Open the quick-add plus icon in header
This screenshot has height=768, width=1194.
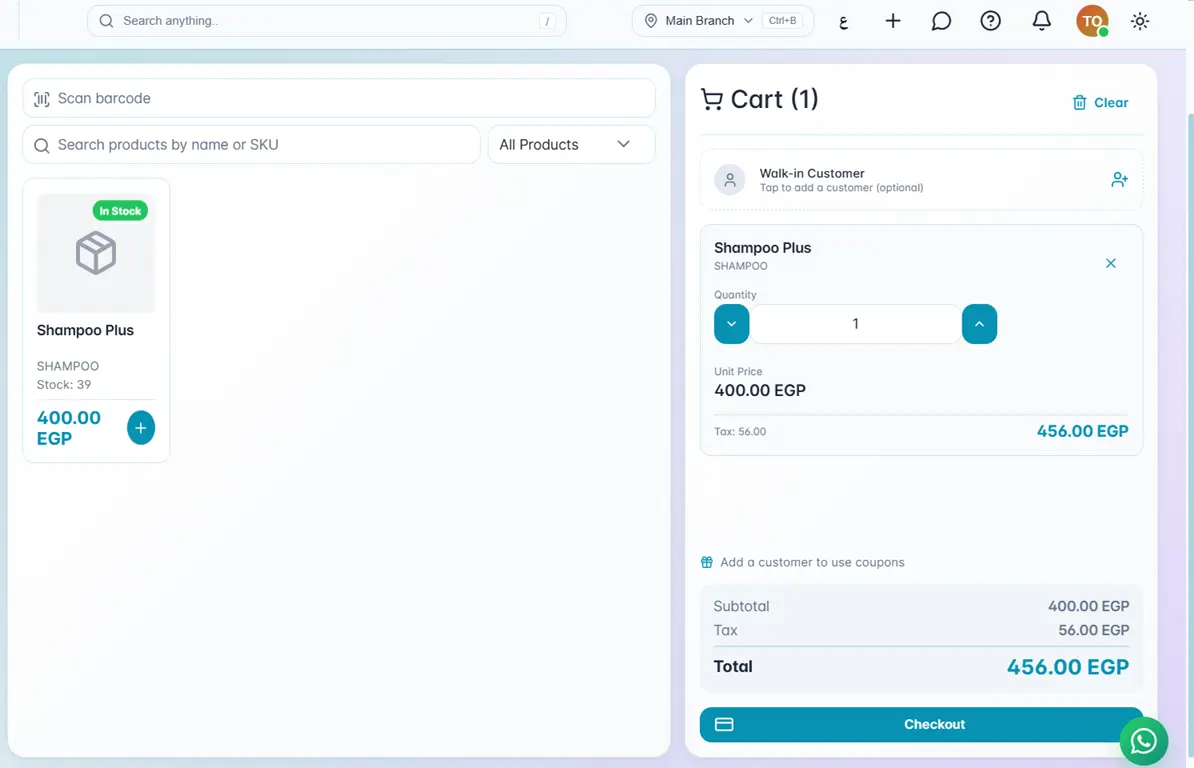(x=892, y=21)
